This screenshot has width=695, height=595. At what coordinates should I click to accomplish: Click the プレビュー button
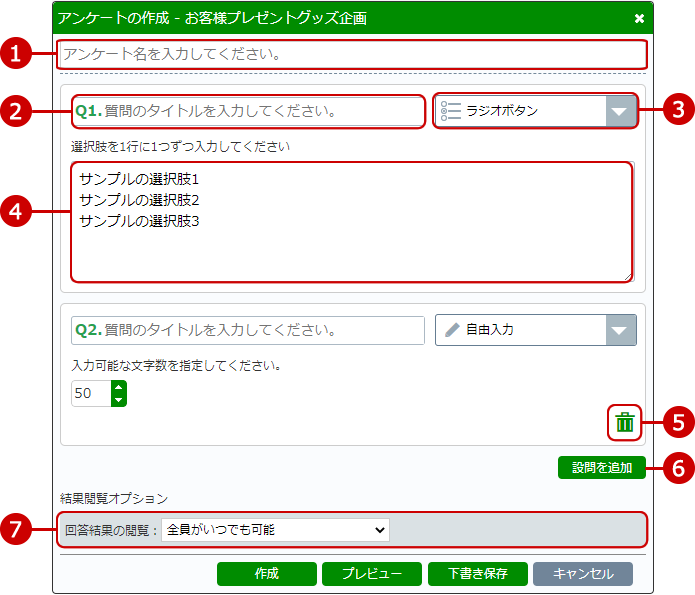tap(372, 574)
